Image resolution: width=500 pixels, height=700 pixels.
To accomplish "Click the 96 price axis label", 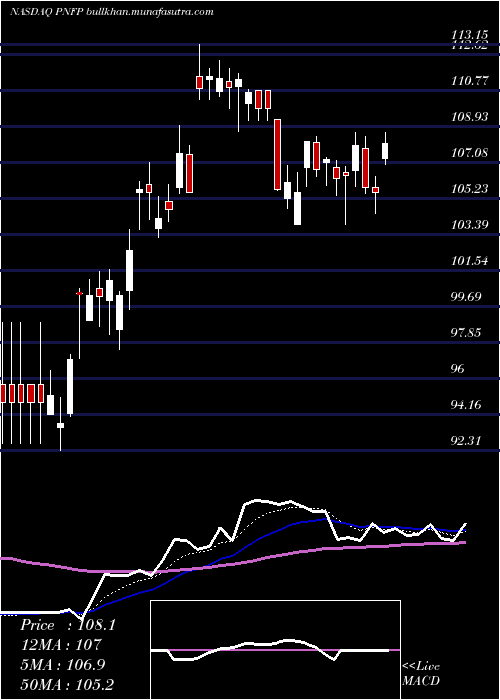I will [459, 369].
